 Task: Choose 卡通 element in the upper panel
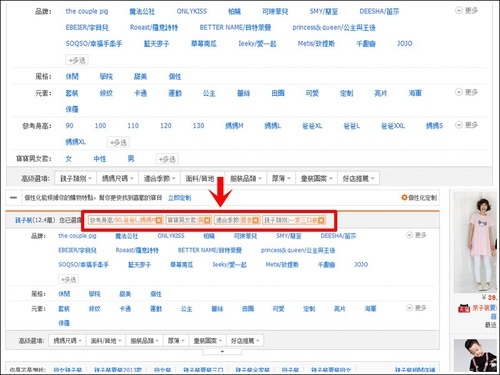pos(140,93)
